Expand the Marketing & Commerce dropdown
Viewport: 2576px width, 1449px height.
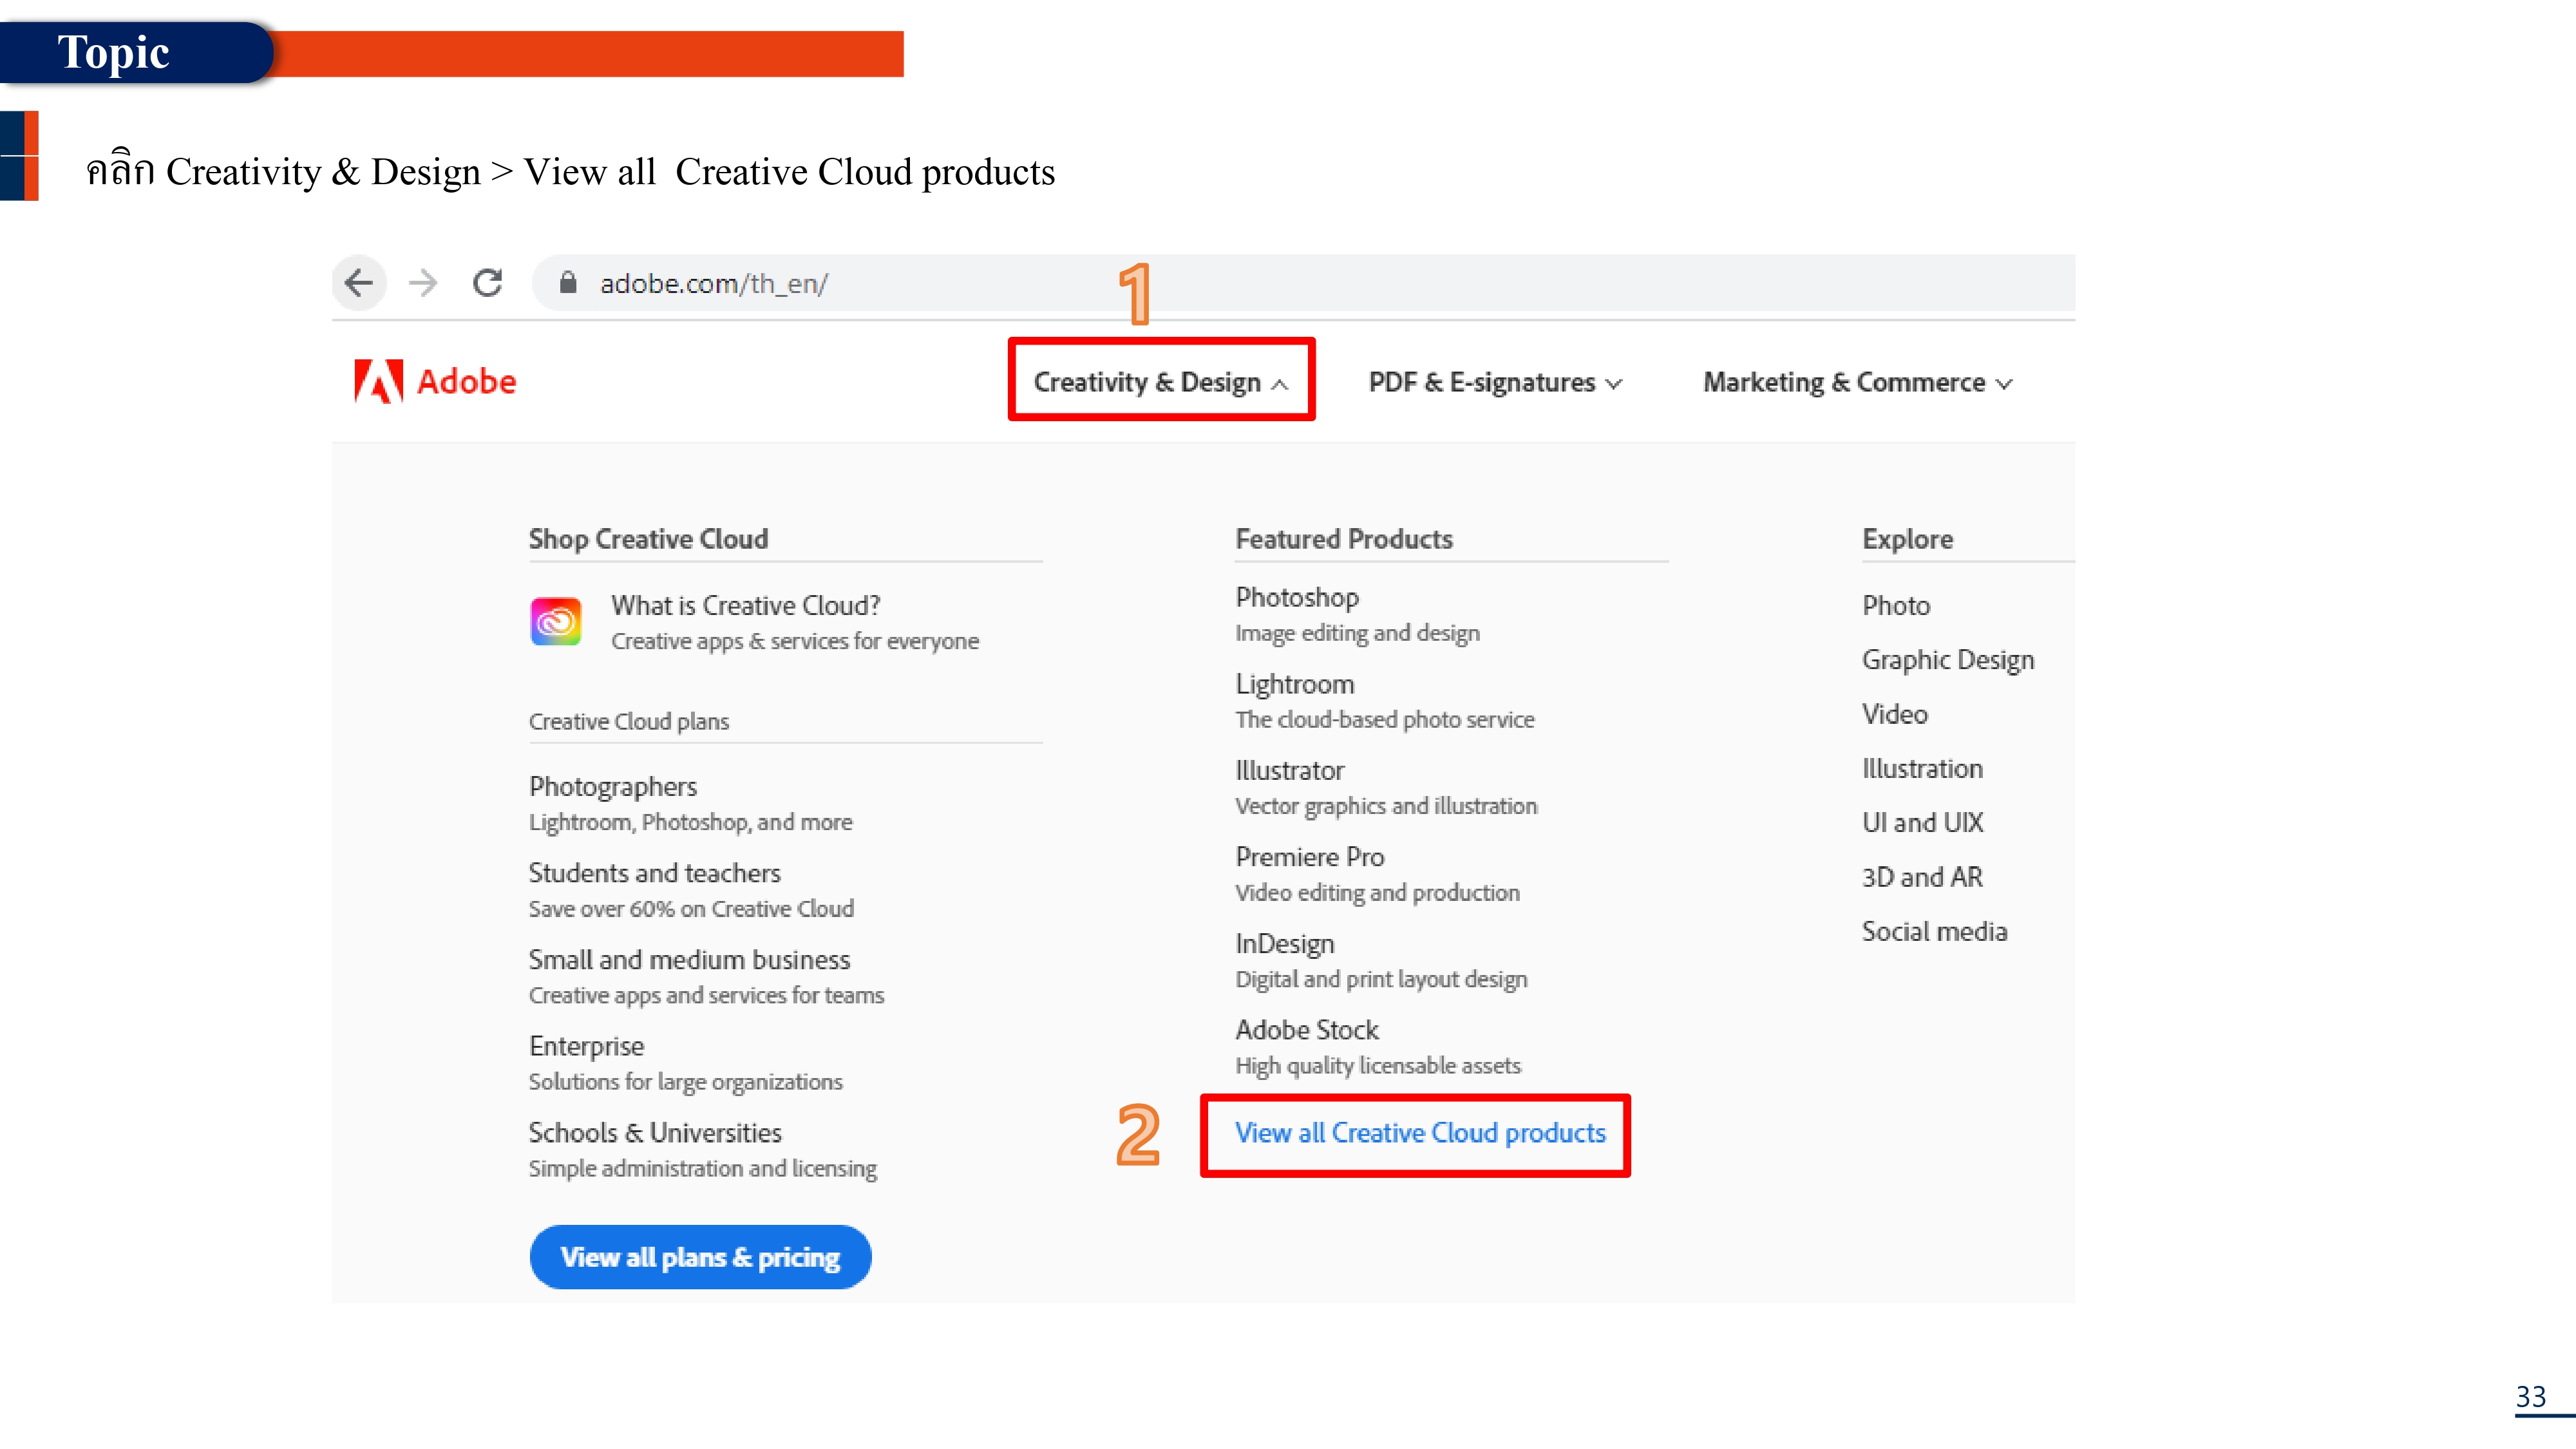[1856, 382]
